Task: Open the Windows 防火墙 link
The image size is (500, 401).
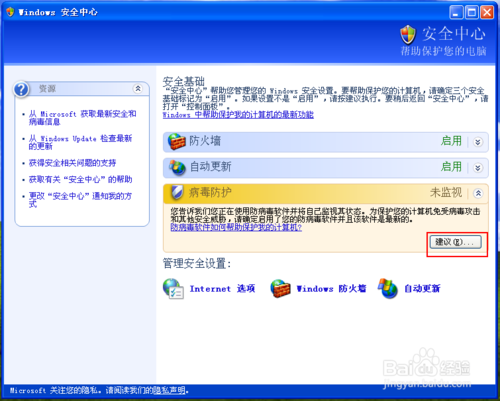Action: (331, 289)
